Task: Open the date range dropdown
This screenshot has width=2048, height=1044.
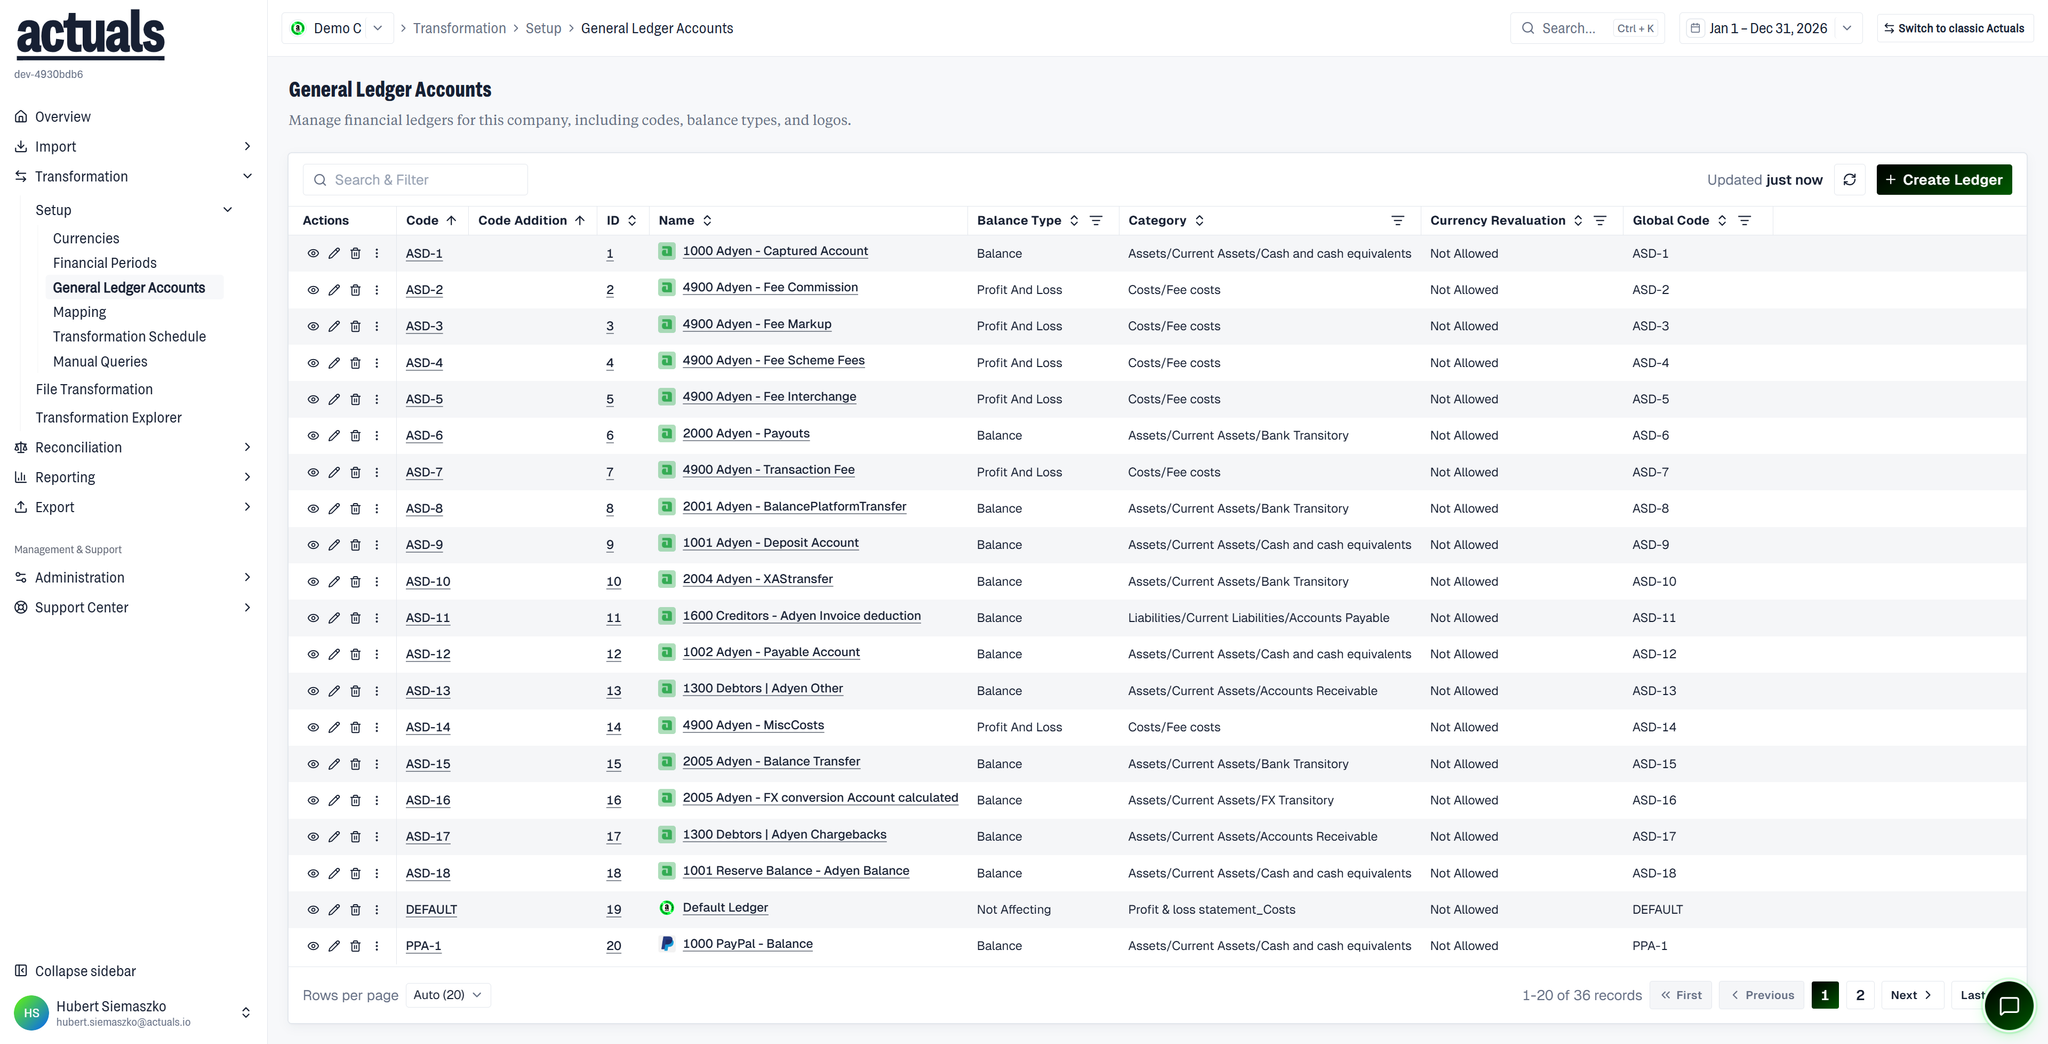Action: point(1773,28)
